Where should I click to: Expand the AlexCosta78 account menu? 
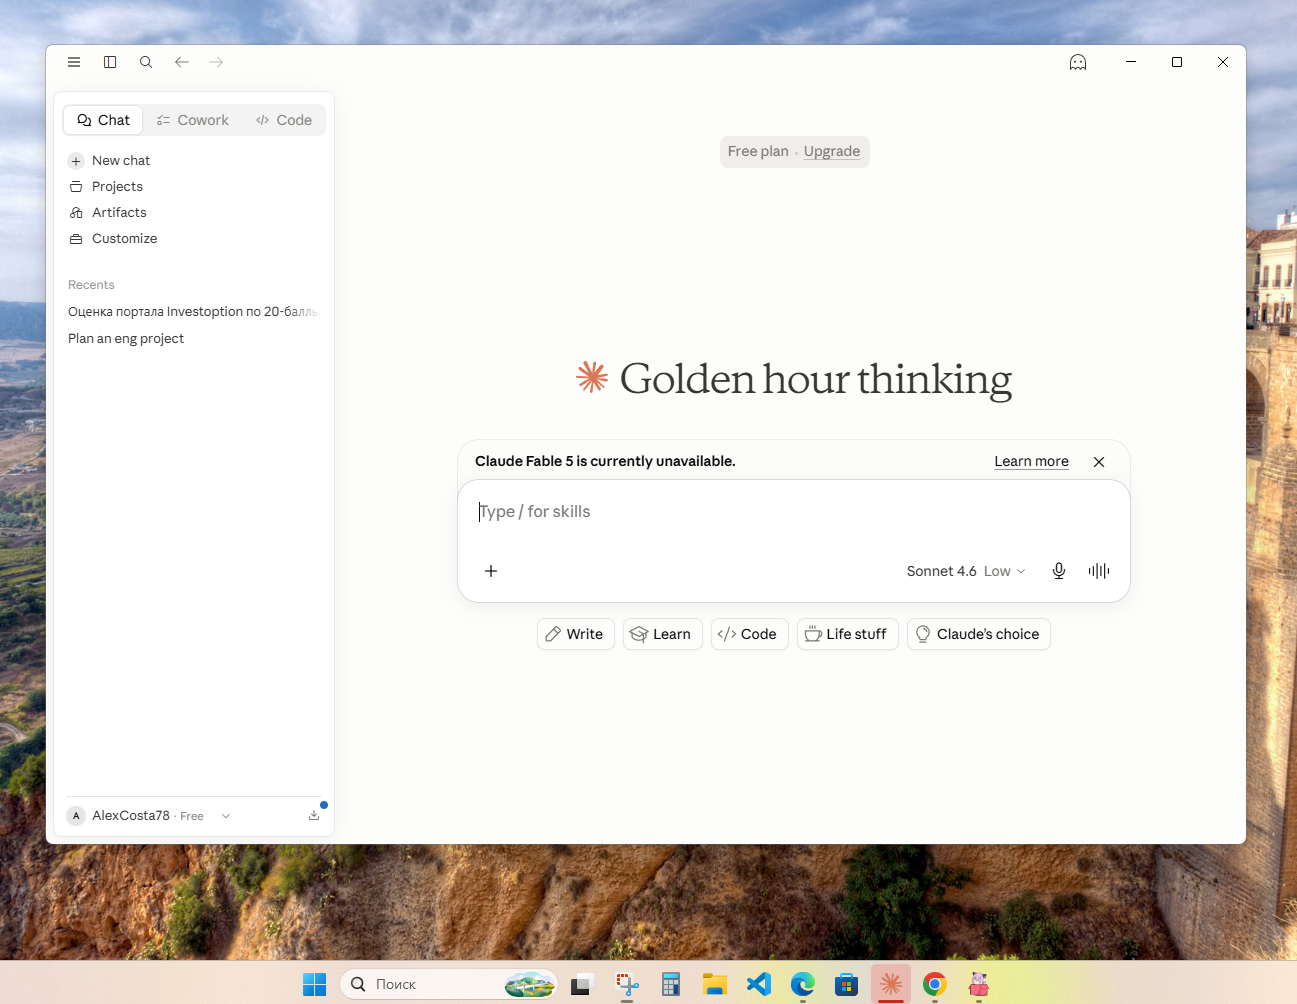149,816
